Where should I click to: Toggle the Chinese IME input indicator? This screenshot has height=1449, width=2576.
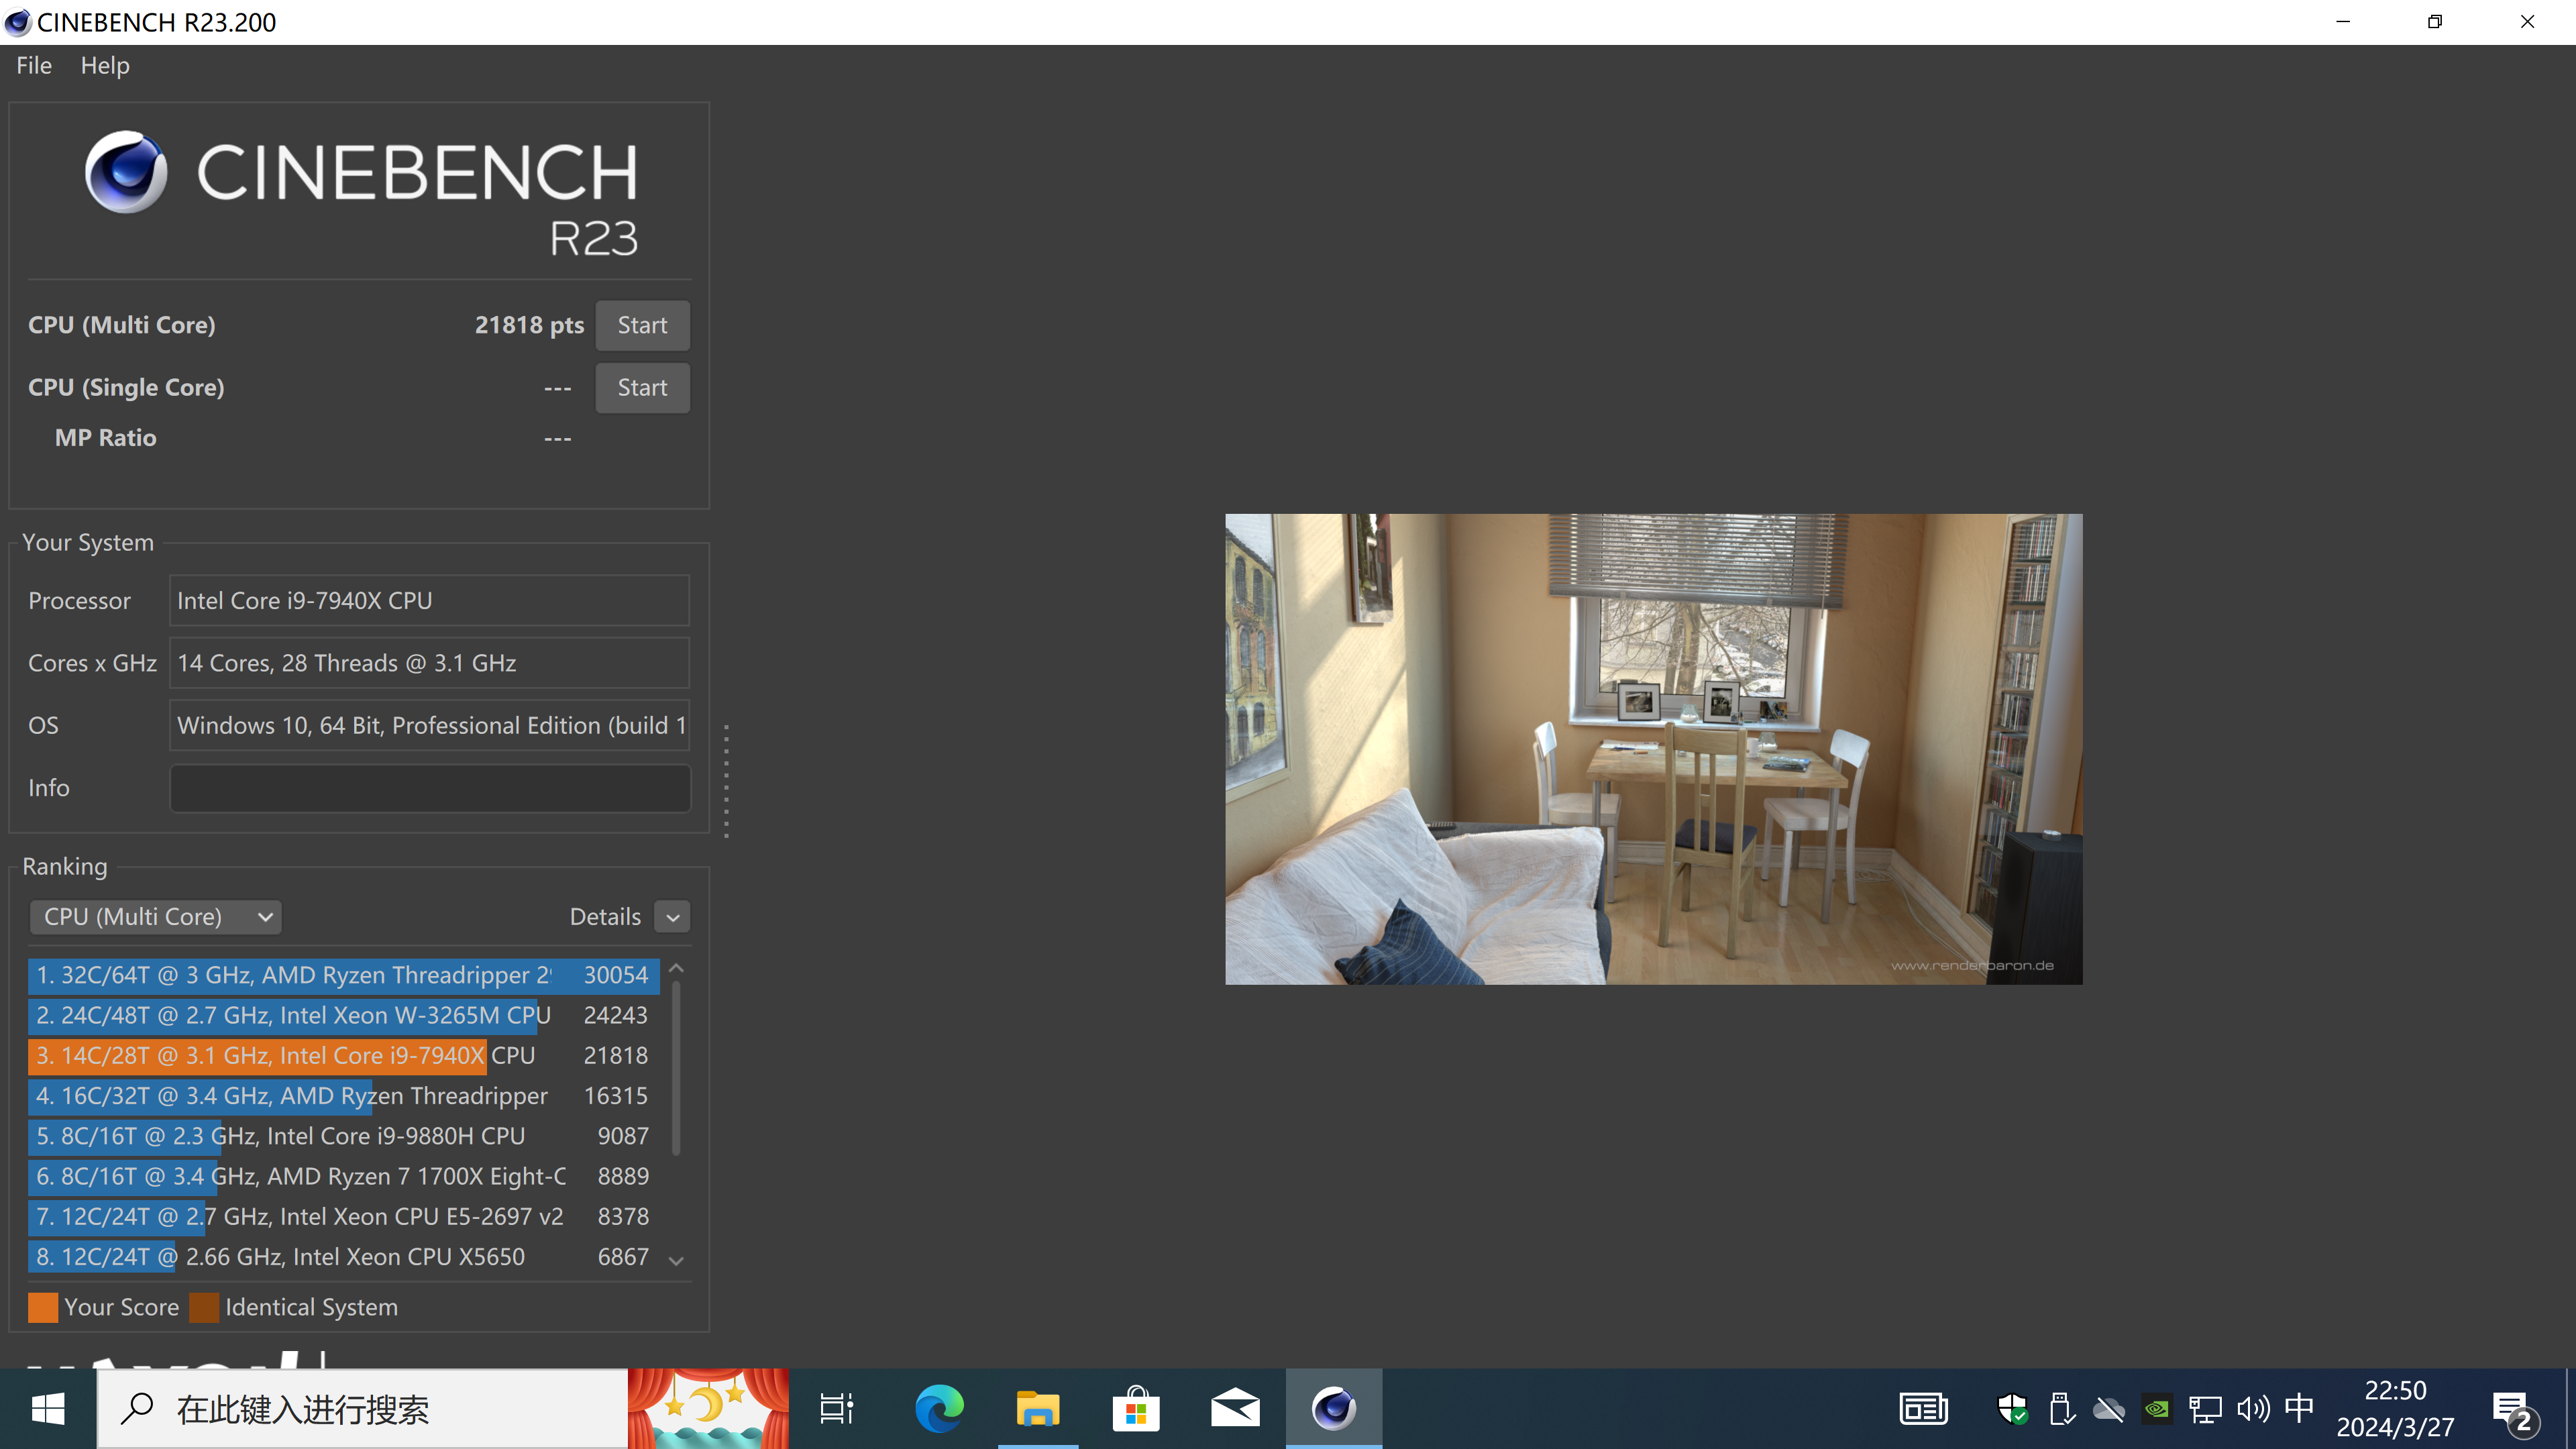coord(2300,1408)
